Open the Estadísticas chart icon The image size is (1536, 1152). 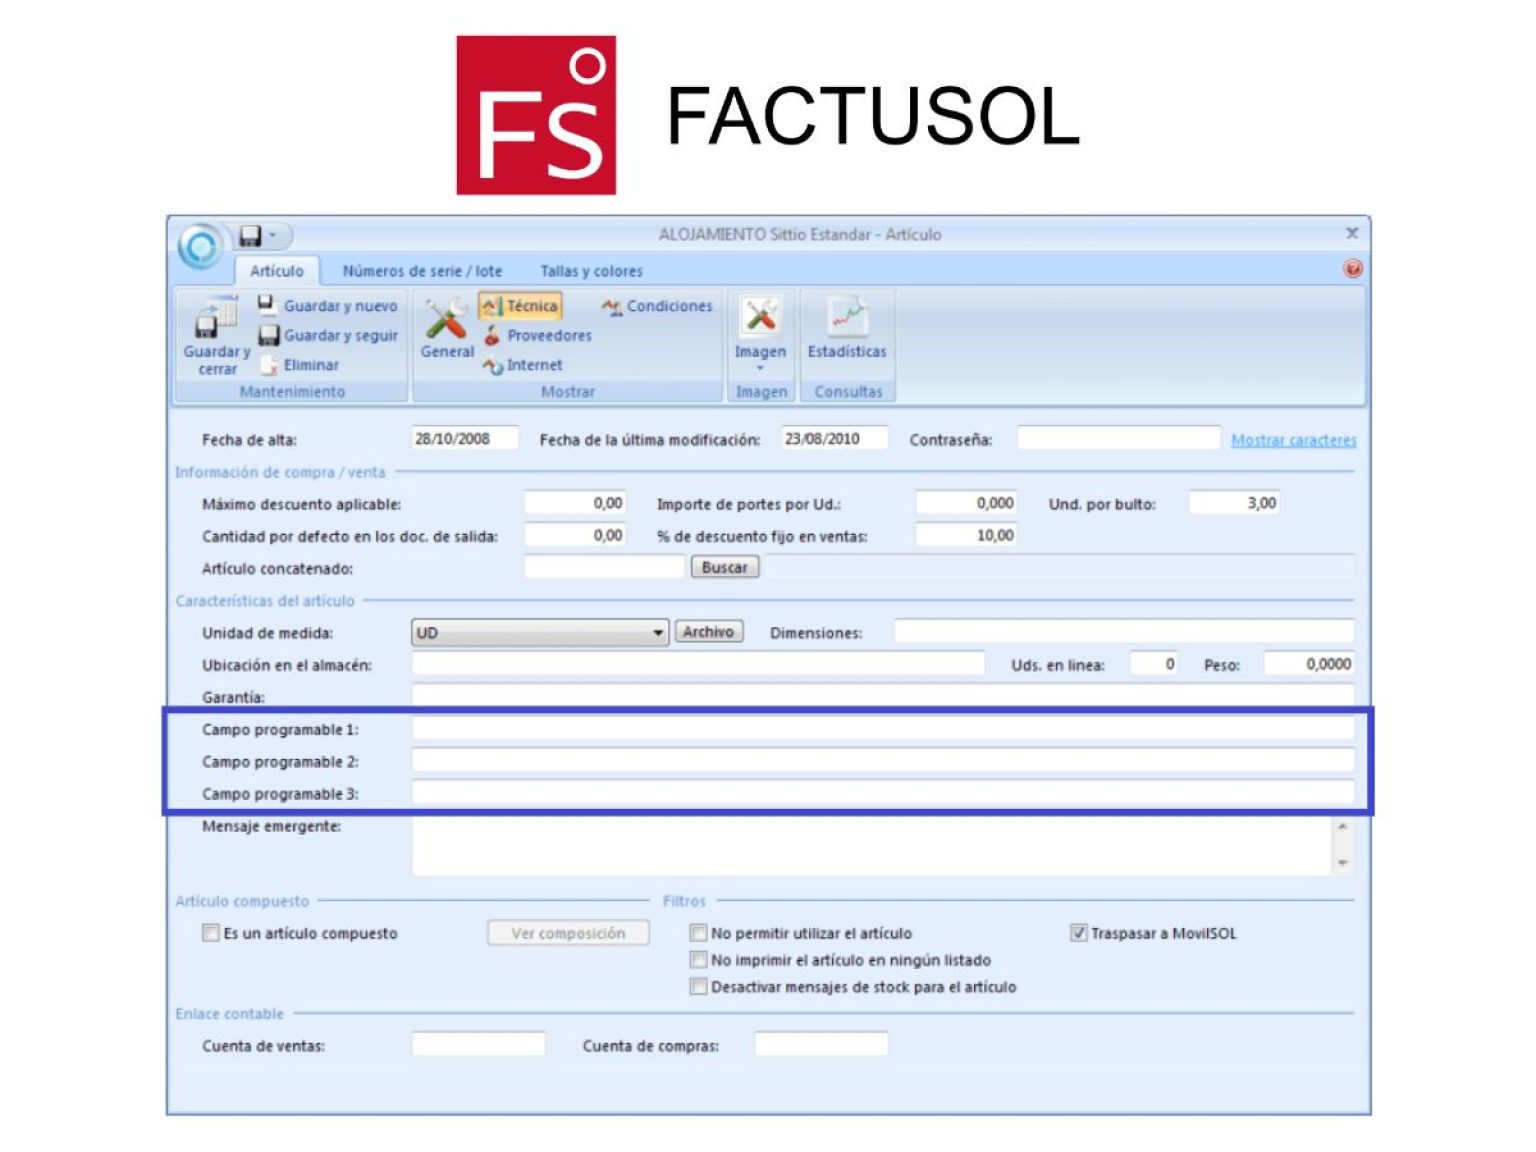(x=846, y=318)
